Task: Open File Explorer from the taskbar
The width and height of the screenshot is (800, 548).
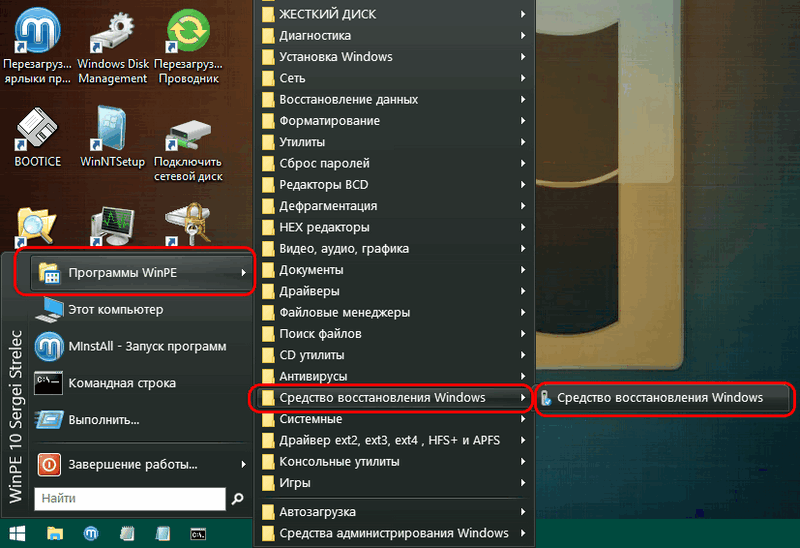Action: pyautogui.click(x=55, y=534)
